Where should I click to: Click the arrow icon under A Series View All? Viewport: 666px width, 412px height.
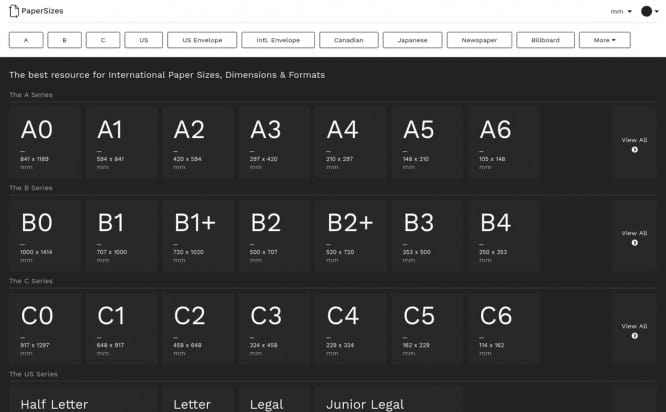coord(635,150)
